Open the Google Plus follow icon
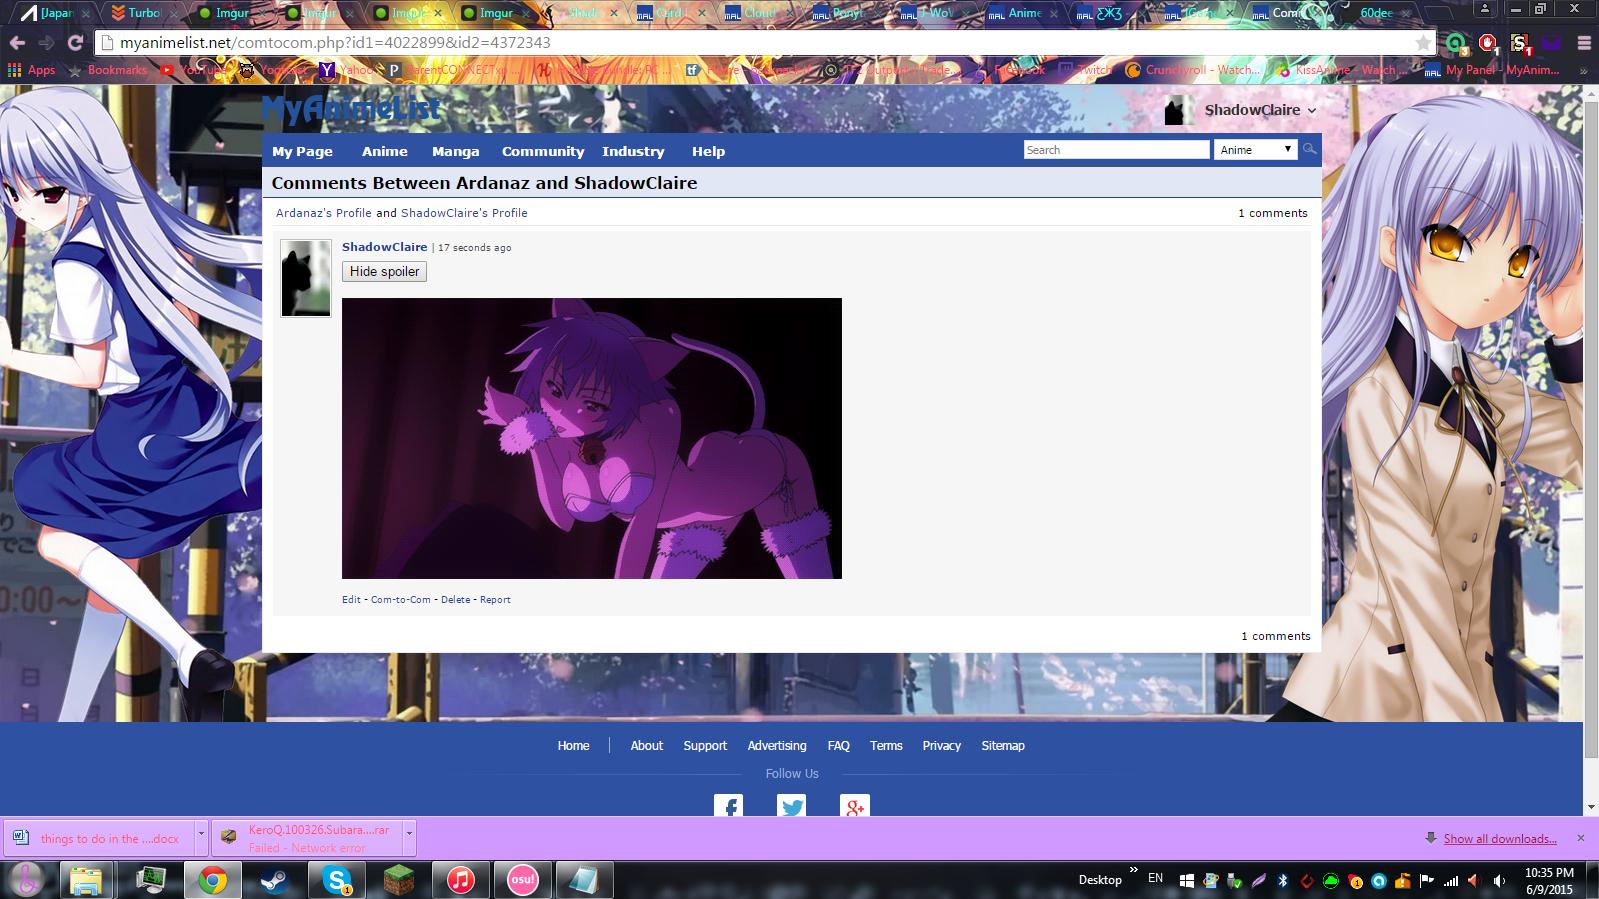Screen dimensions: 1599x899 [855, 806]
